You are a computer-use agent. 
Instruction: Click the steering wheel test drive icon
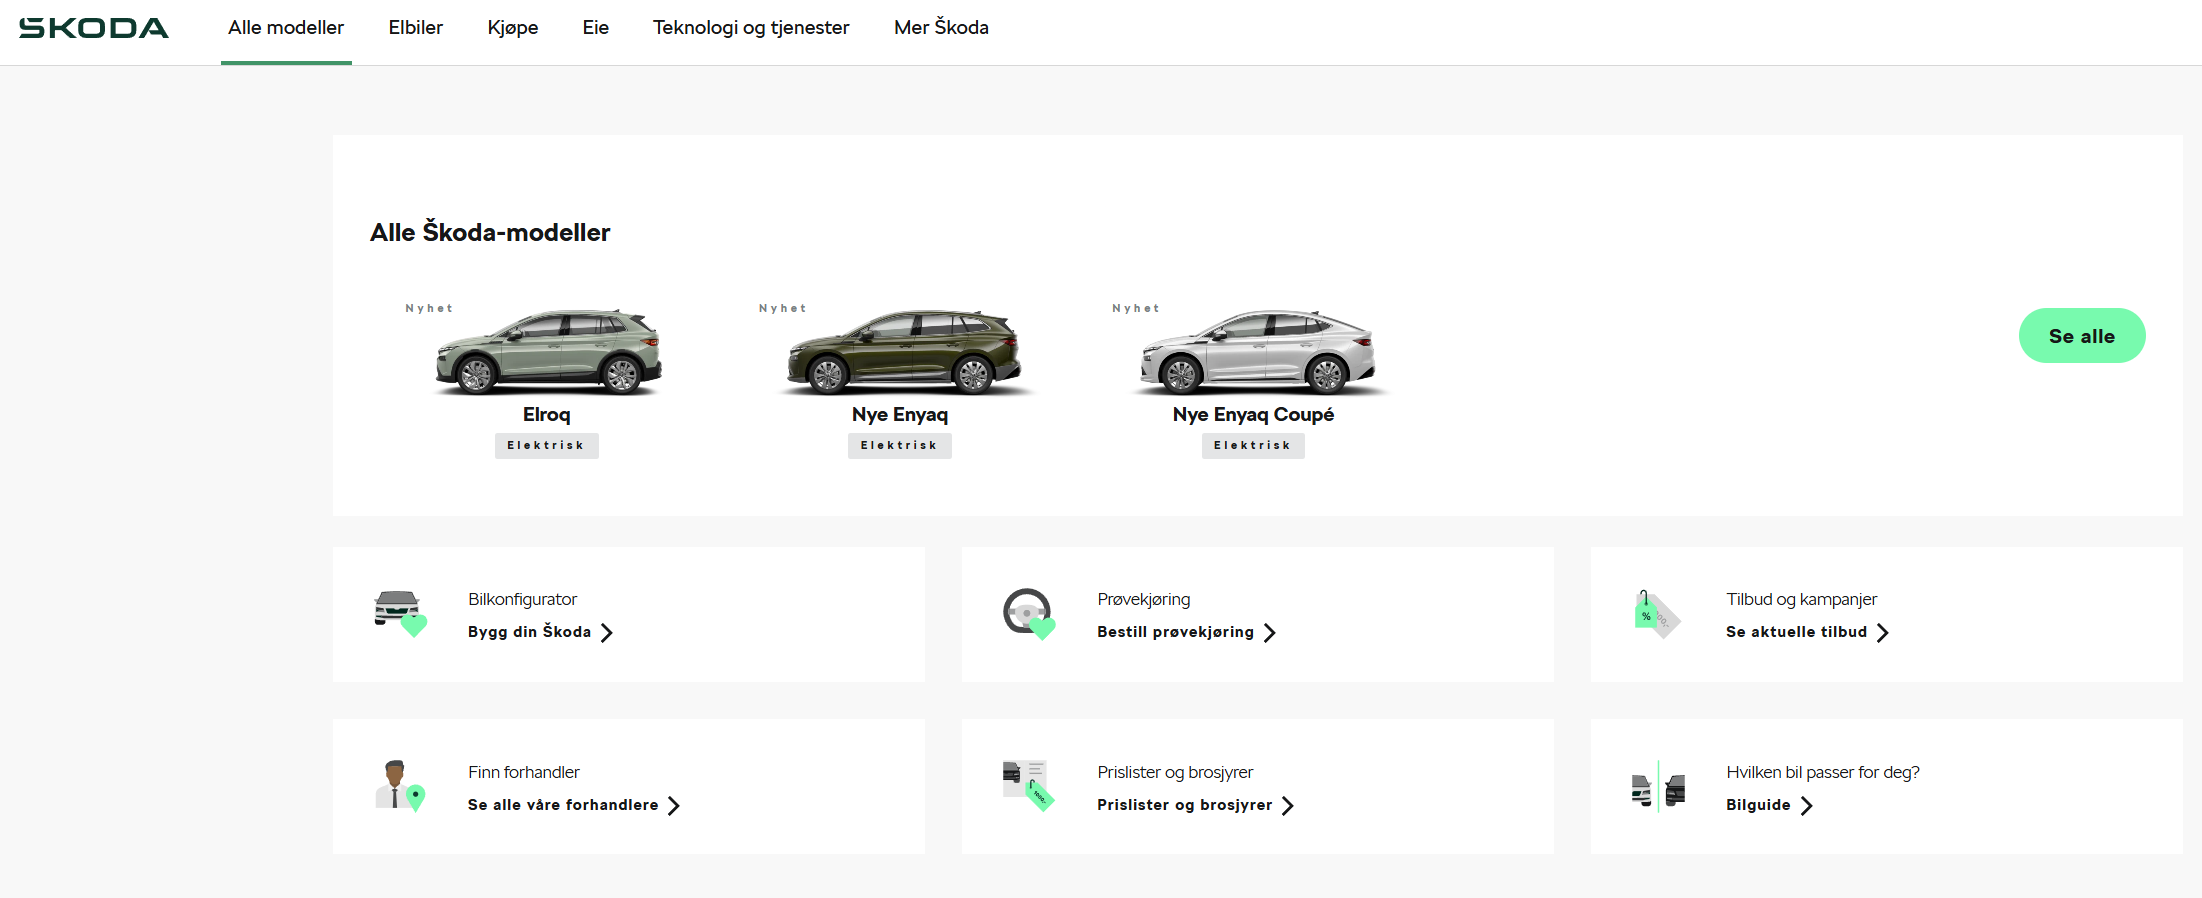pyautogui.click(x=1028, y=613)
